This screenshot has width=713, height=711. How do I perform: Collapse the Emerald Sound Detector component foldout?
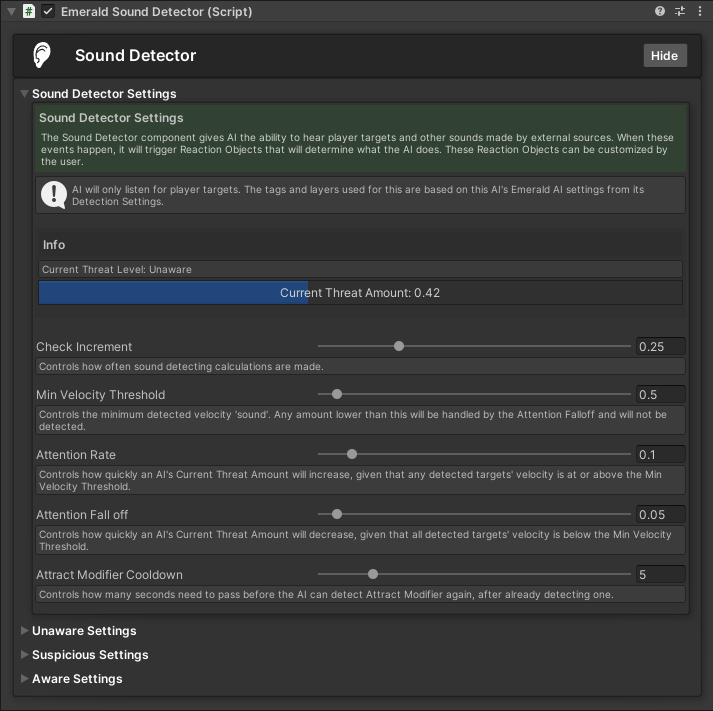point(10,12)
